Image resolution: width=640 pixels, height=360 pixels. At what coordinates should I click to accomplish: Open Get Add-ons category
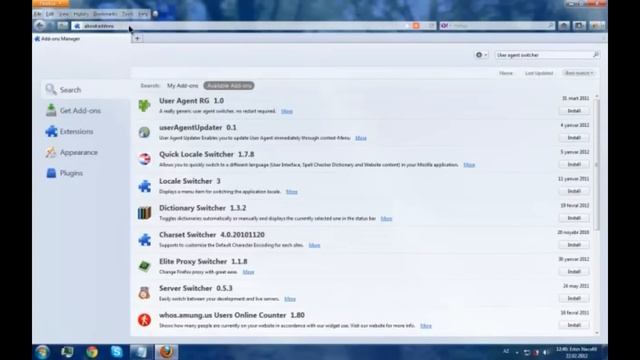[x=85, y=111]
